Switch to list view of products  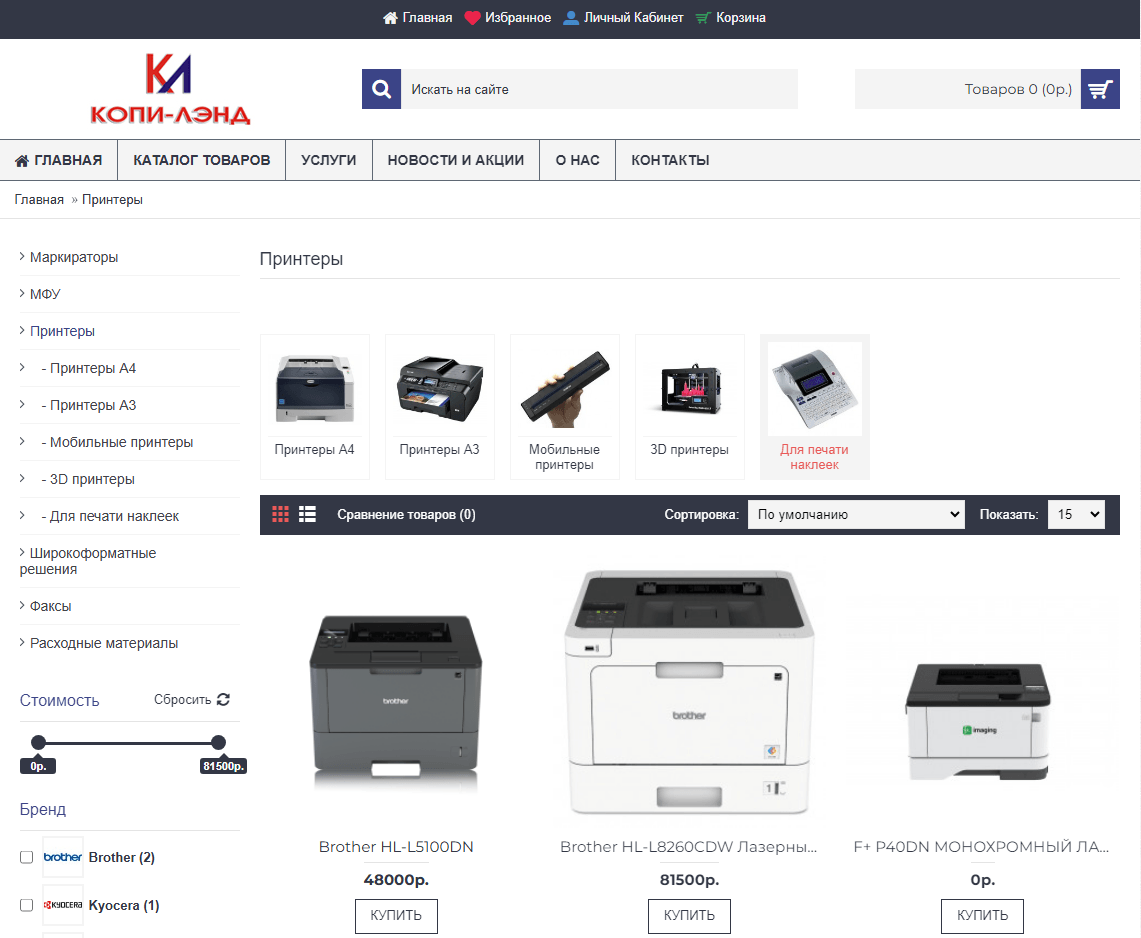pyautogui.click(x=307, y=514)
